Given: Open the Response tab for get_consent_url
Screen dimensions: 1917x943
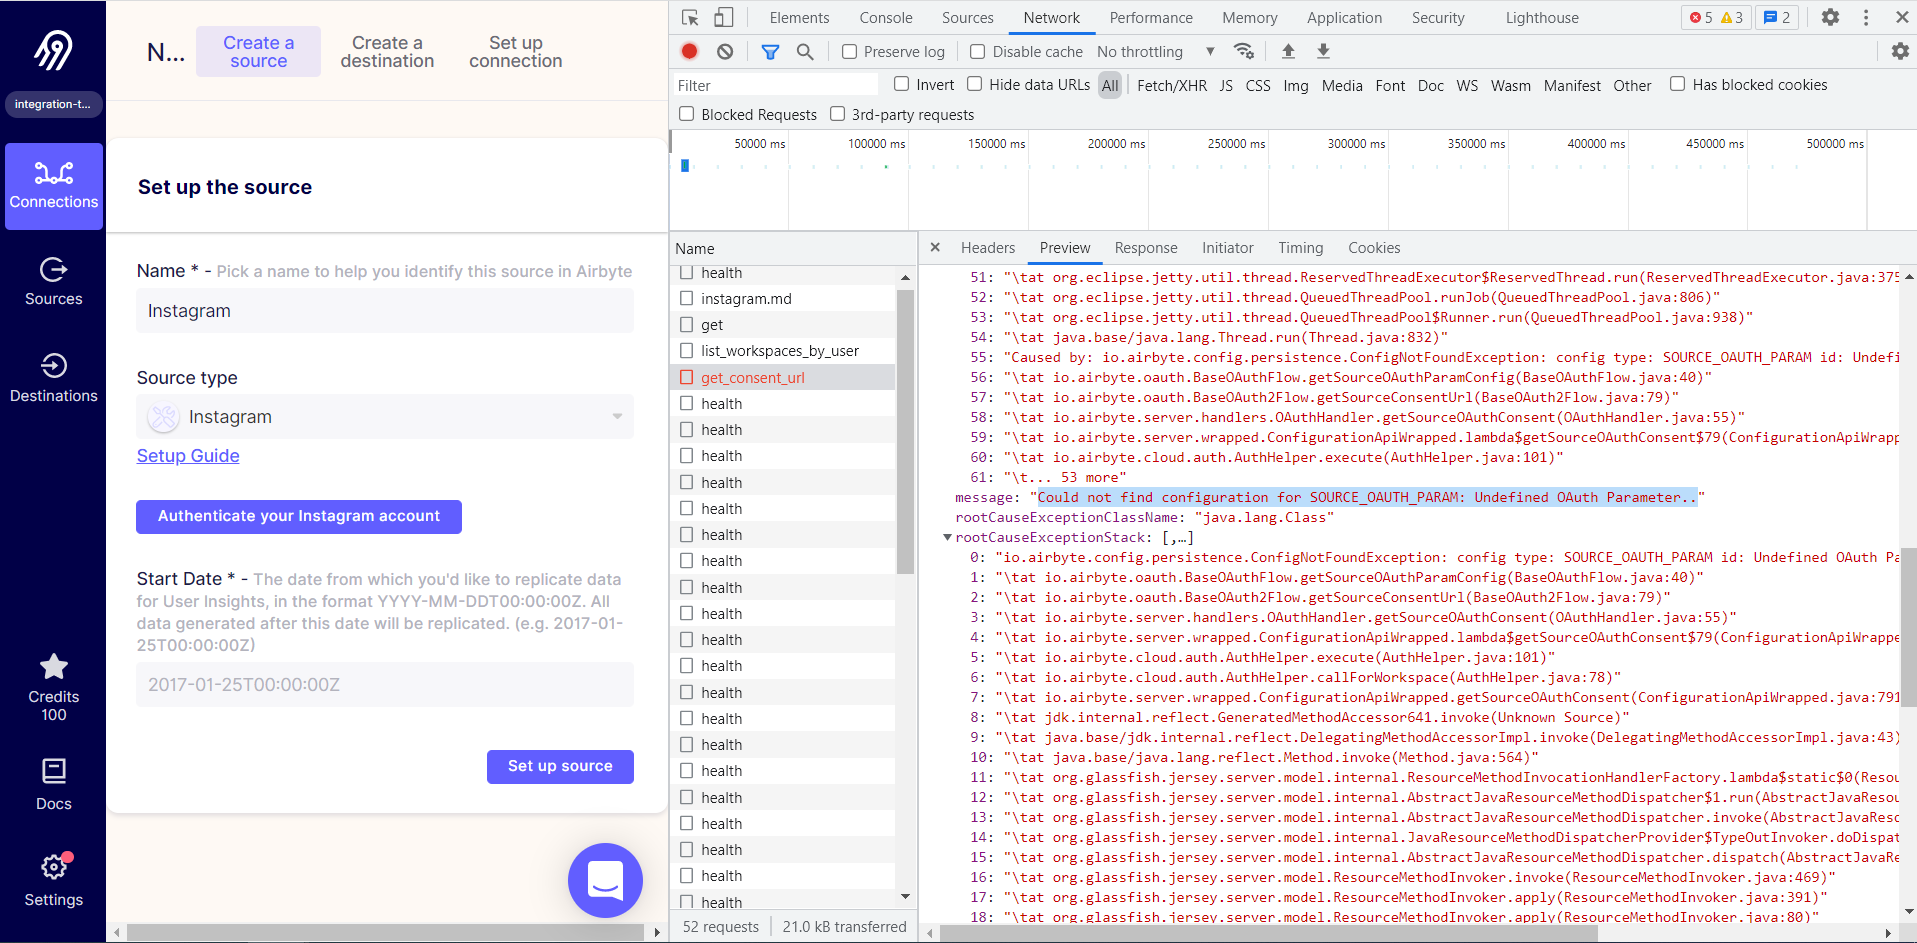Looking at the screenshot, I should pos(1145,247).
